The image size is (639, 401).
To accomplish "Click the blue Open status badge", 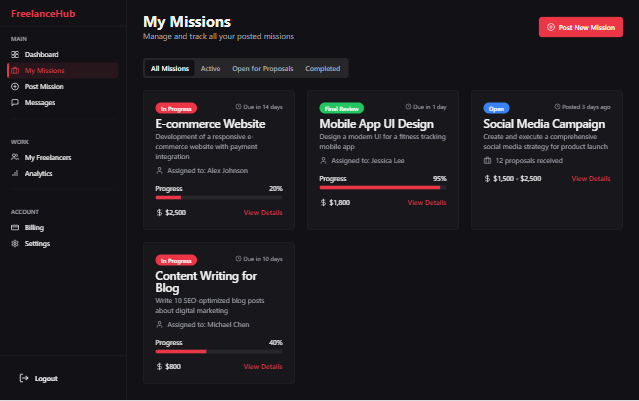I will pos(496,108).
